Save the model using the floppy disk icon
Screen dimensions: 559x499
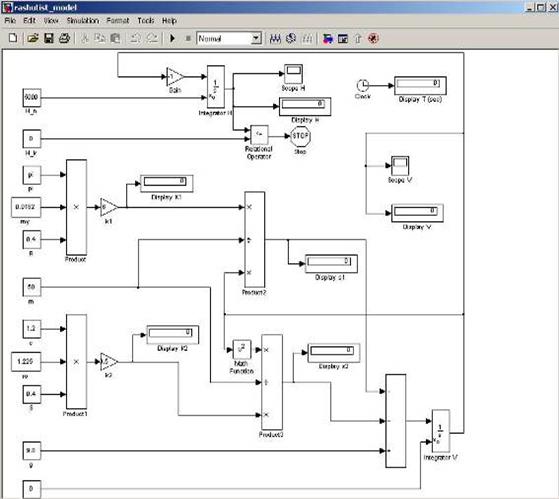tap(49, 38)
